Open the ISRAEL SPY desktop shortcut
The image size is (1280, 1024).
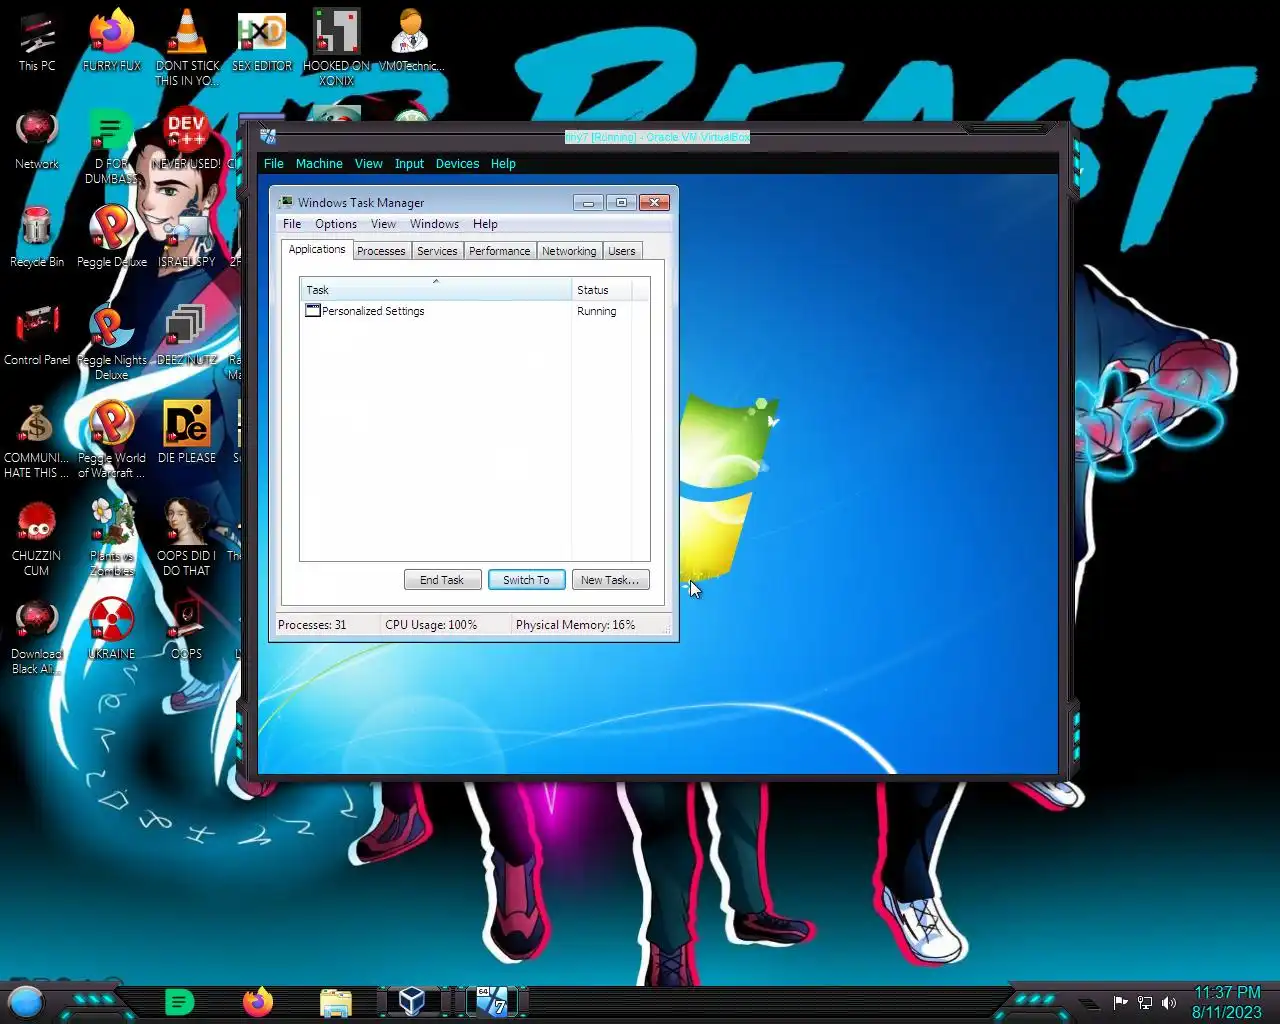pyautogui.click(x=187, y=237)
